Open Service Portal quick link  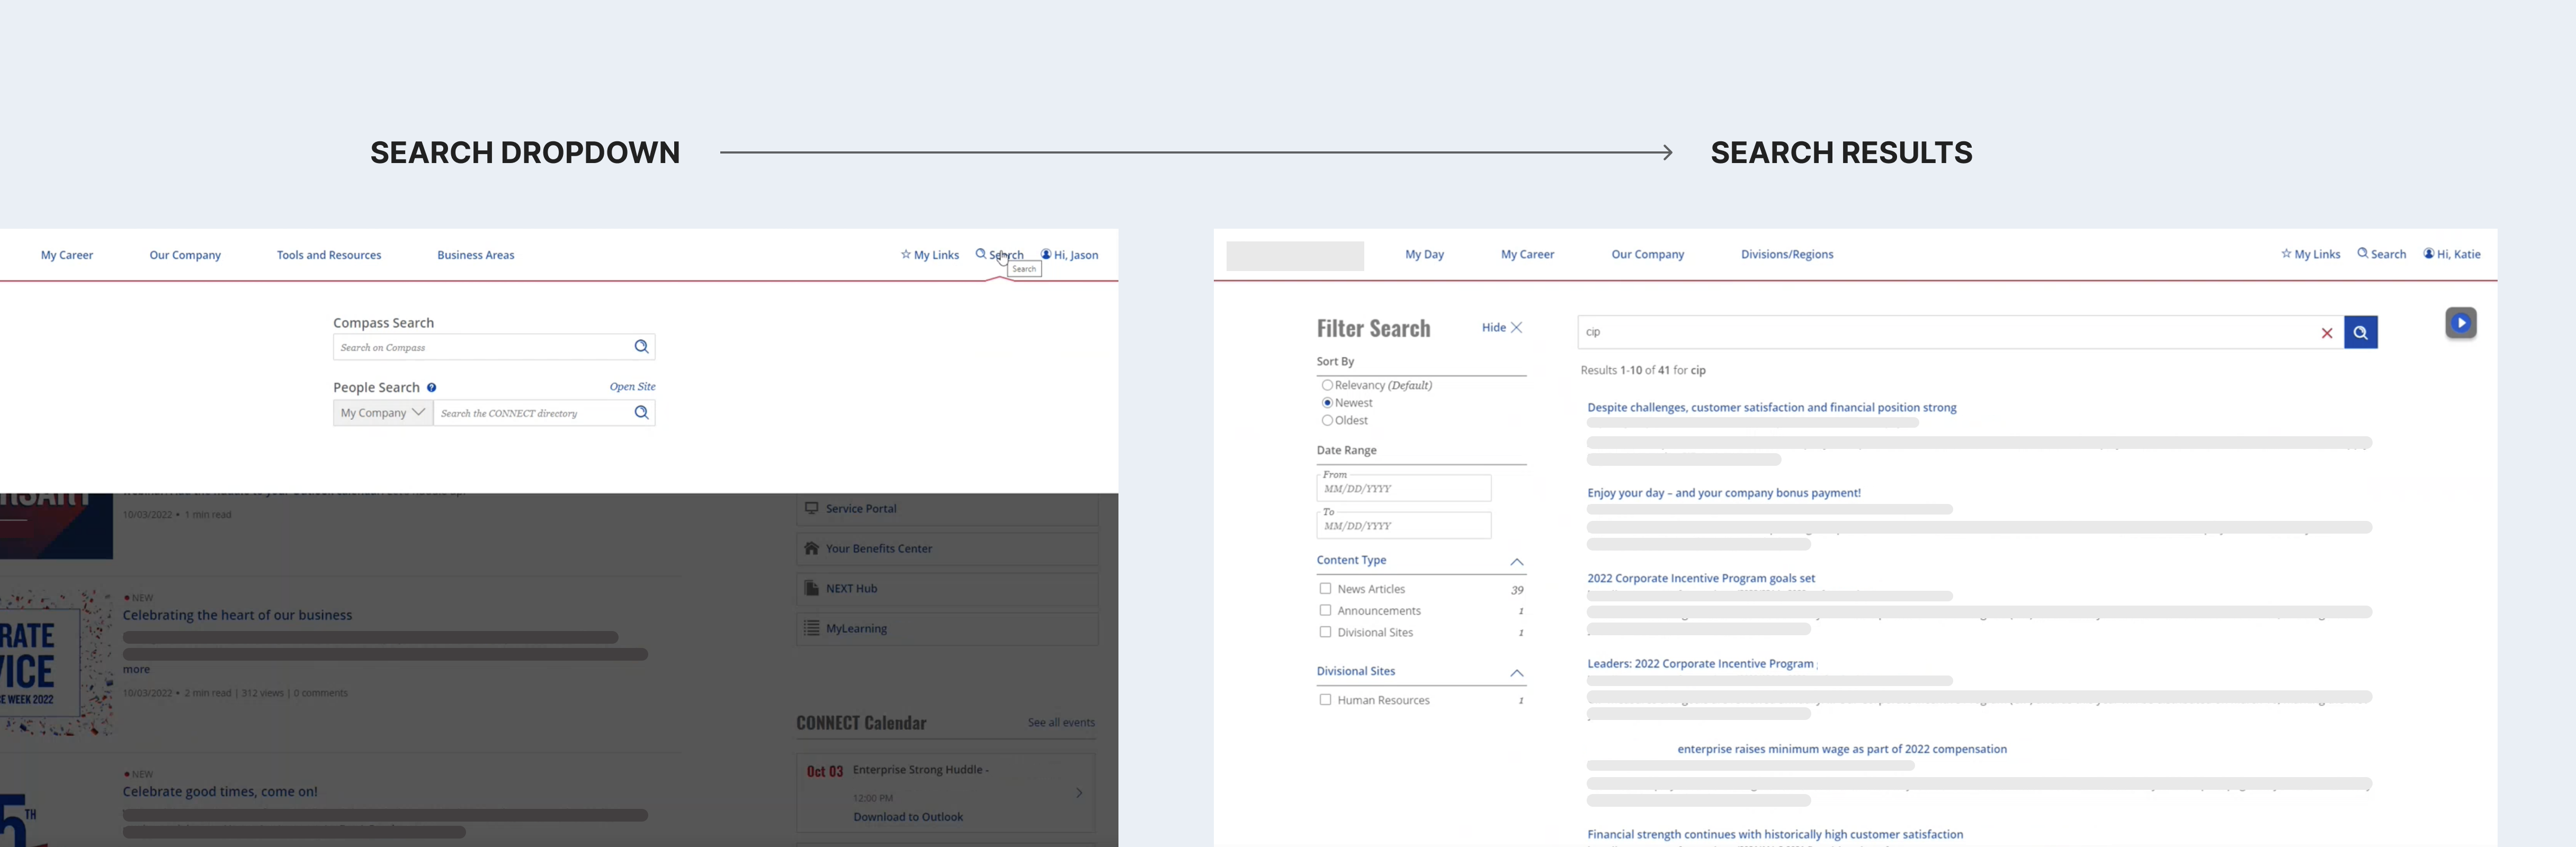click(x=947, y=508)
